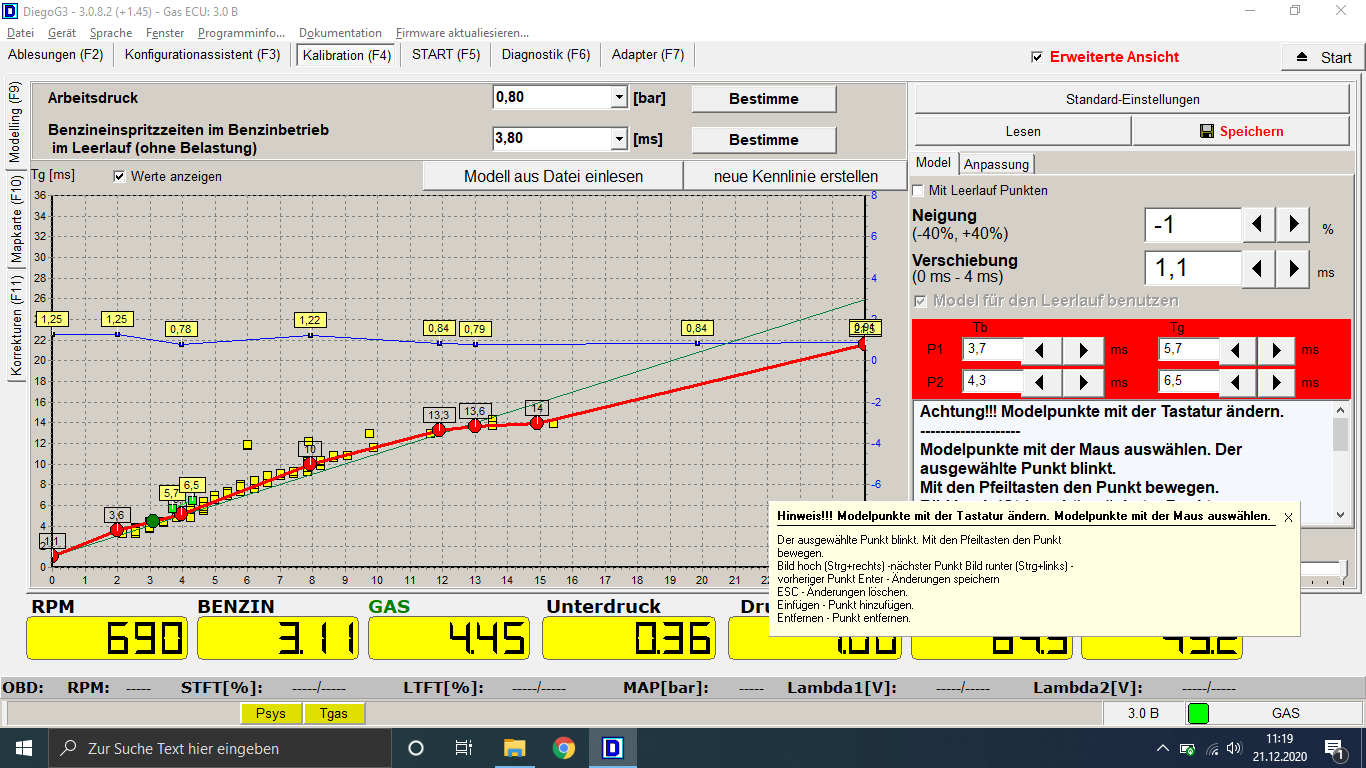
Task: Toggle Erweiterte Ansicht checkbox
Action: click(x=1037, y=57)
